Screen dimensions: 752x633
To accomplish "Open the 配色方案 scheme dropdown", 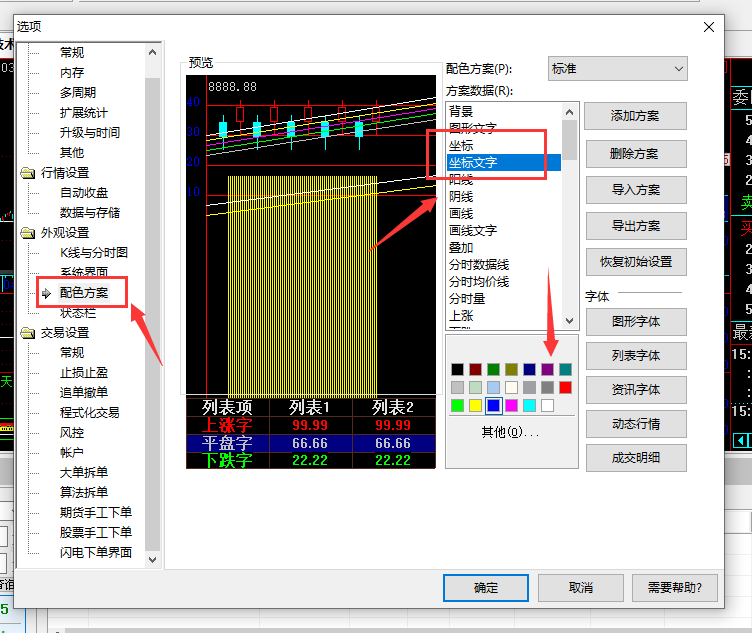I will 617,69.
